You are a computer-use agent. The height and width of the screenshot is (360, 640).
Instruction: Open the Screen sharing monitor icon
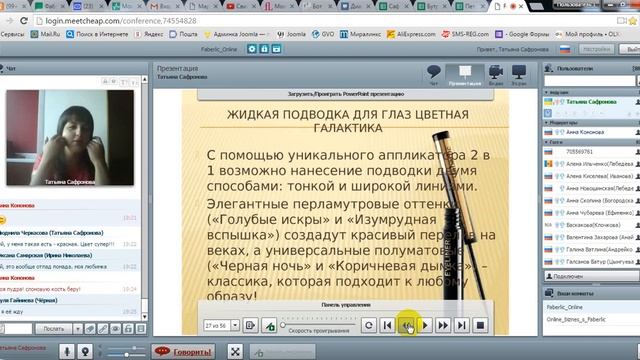[519, 75]
